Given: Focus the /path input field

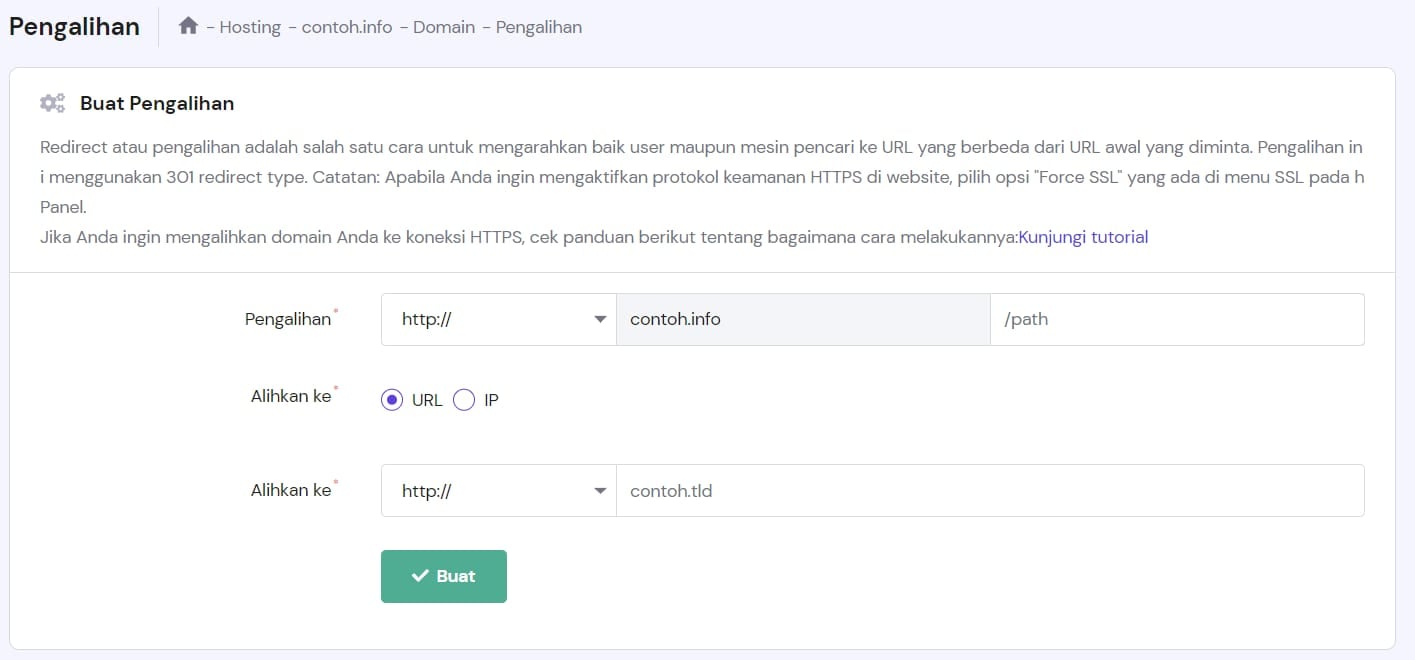Looking at the screenshot, I should 1176,319.
